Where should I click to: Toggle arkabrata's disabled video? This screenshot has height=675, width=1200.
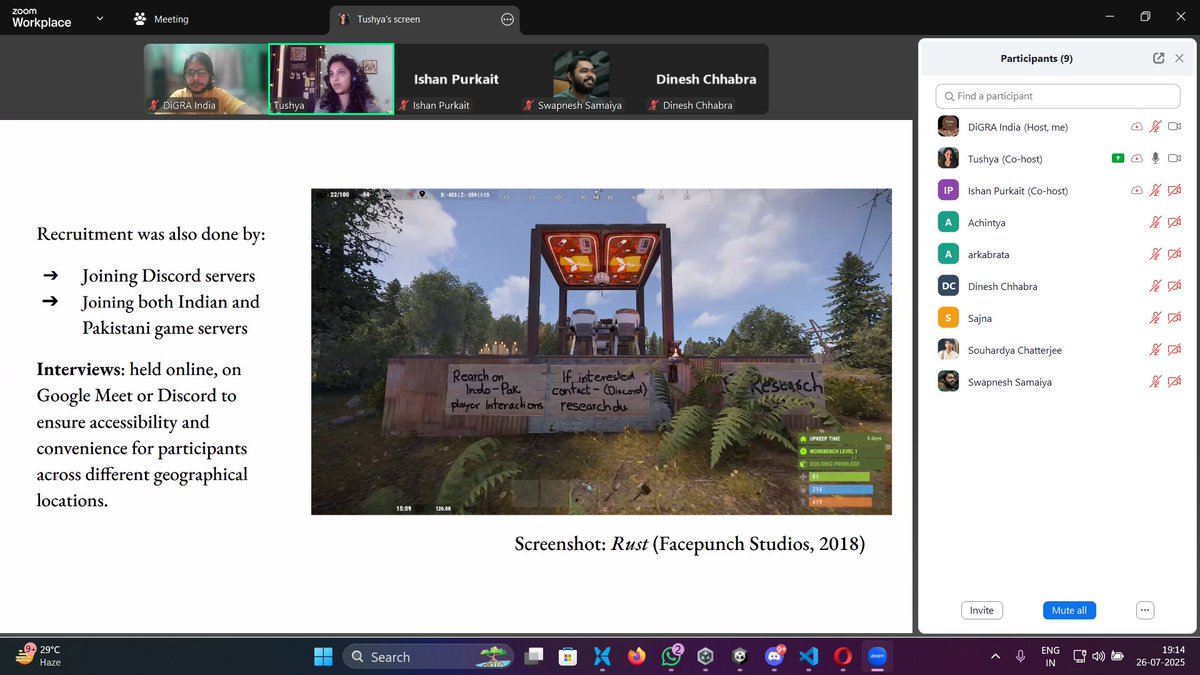1174,254
